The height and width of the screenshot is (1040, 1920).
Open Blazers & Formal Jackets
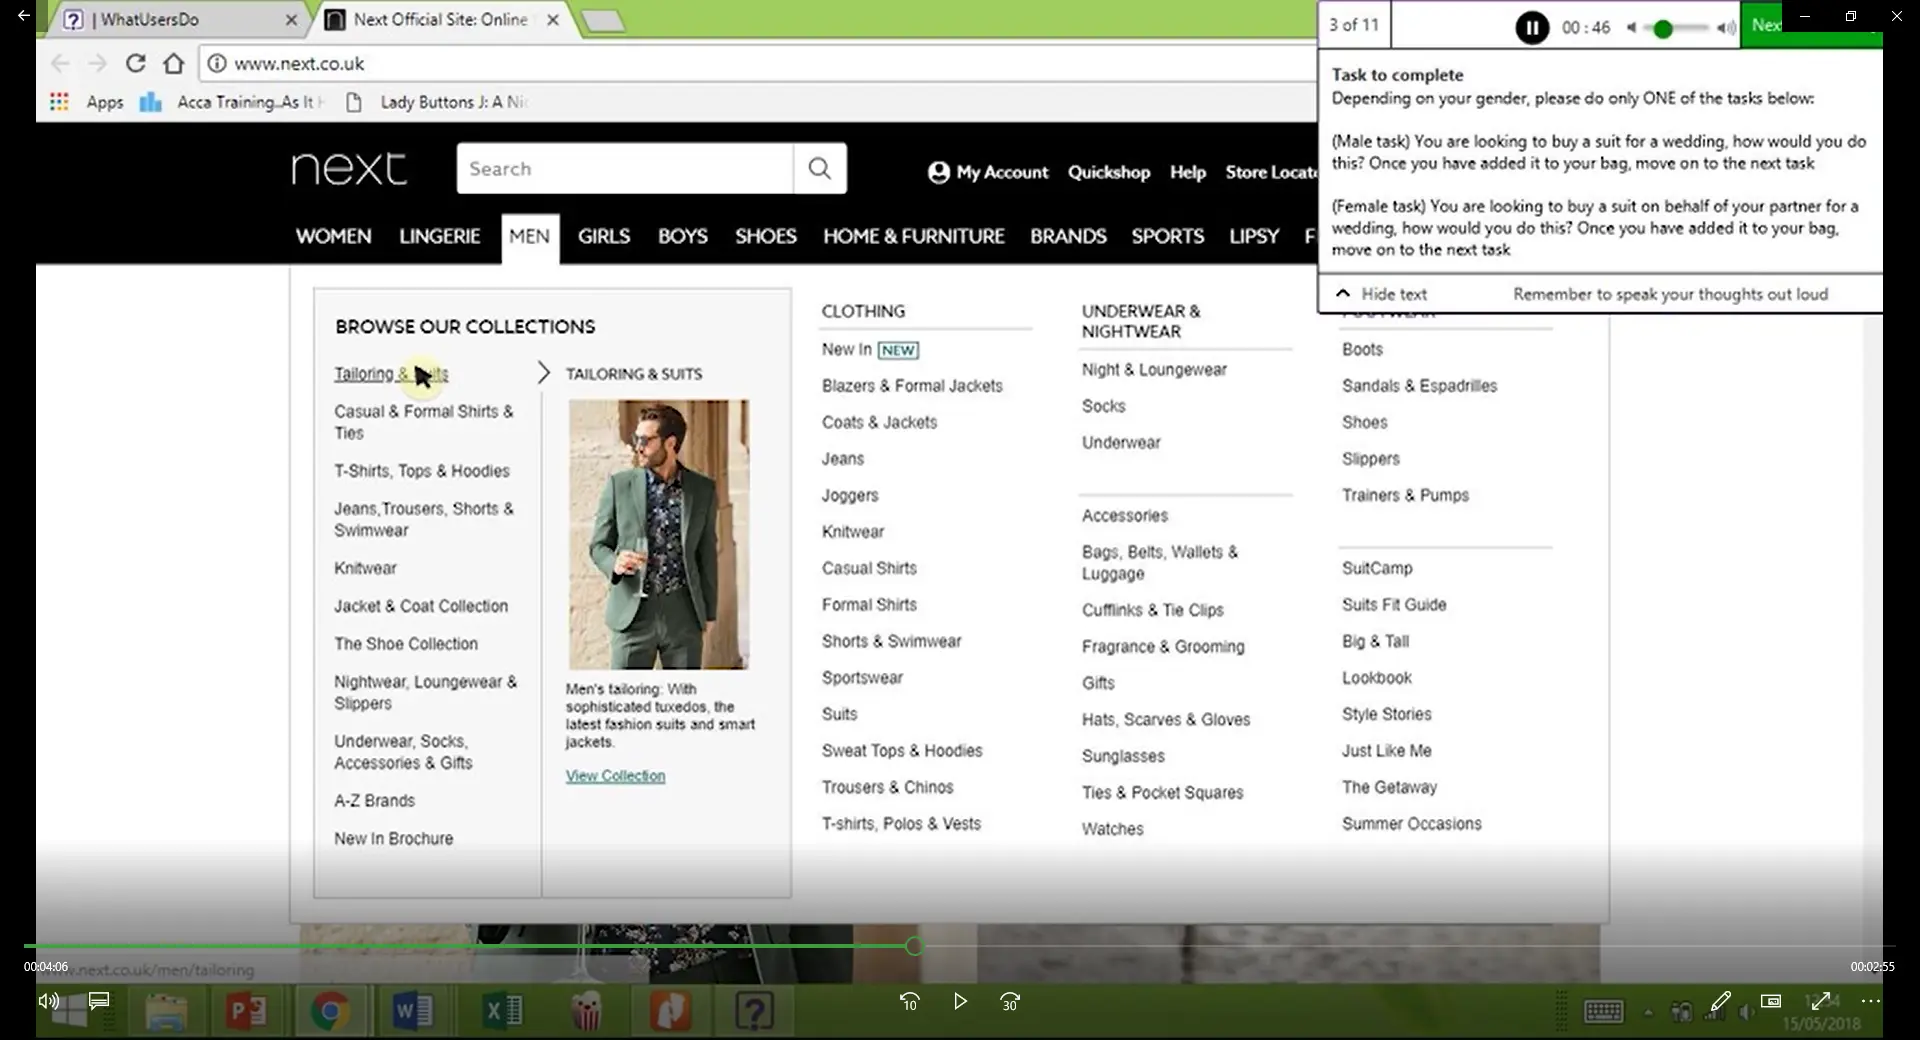point(912,386)
